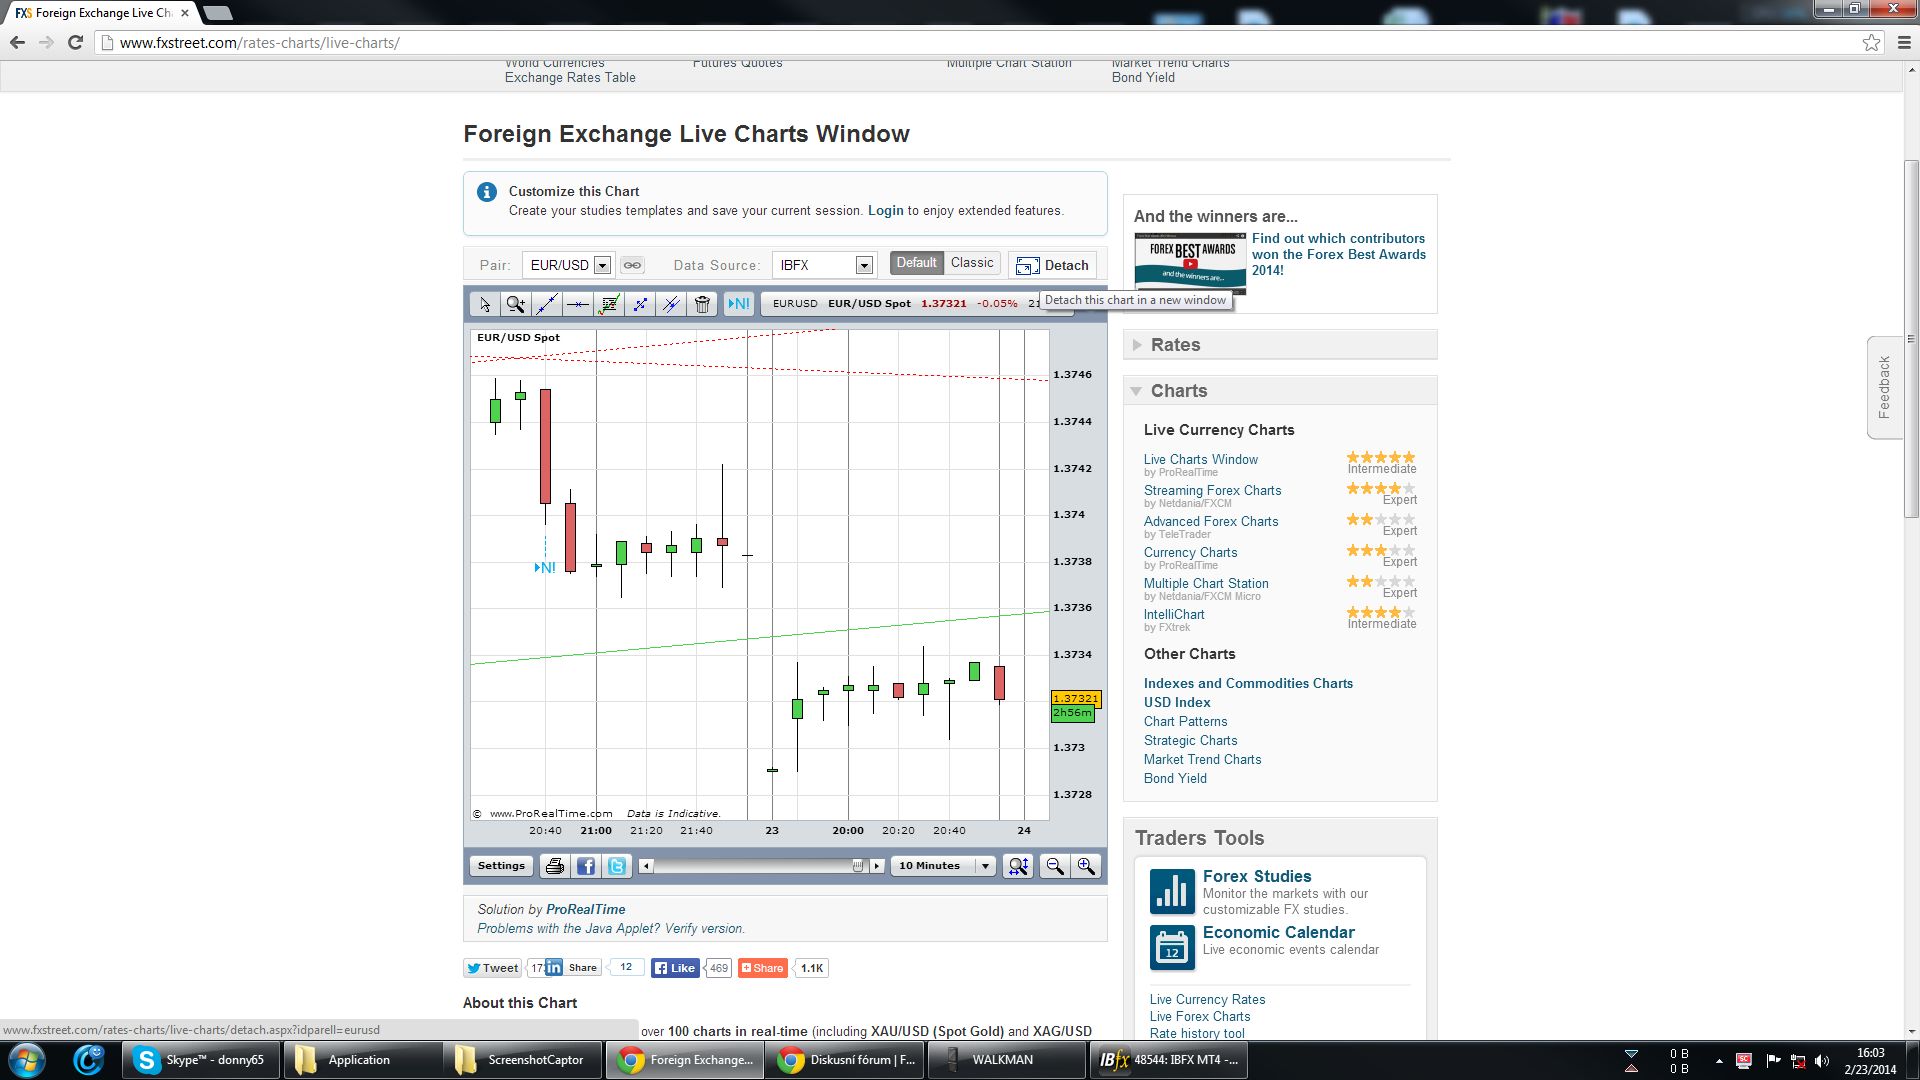The height and width of the screenshot is (1080, 1920).
Task: Open Forex Studies tool
Action: pos(1256,876)
